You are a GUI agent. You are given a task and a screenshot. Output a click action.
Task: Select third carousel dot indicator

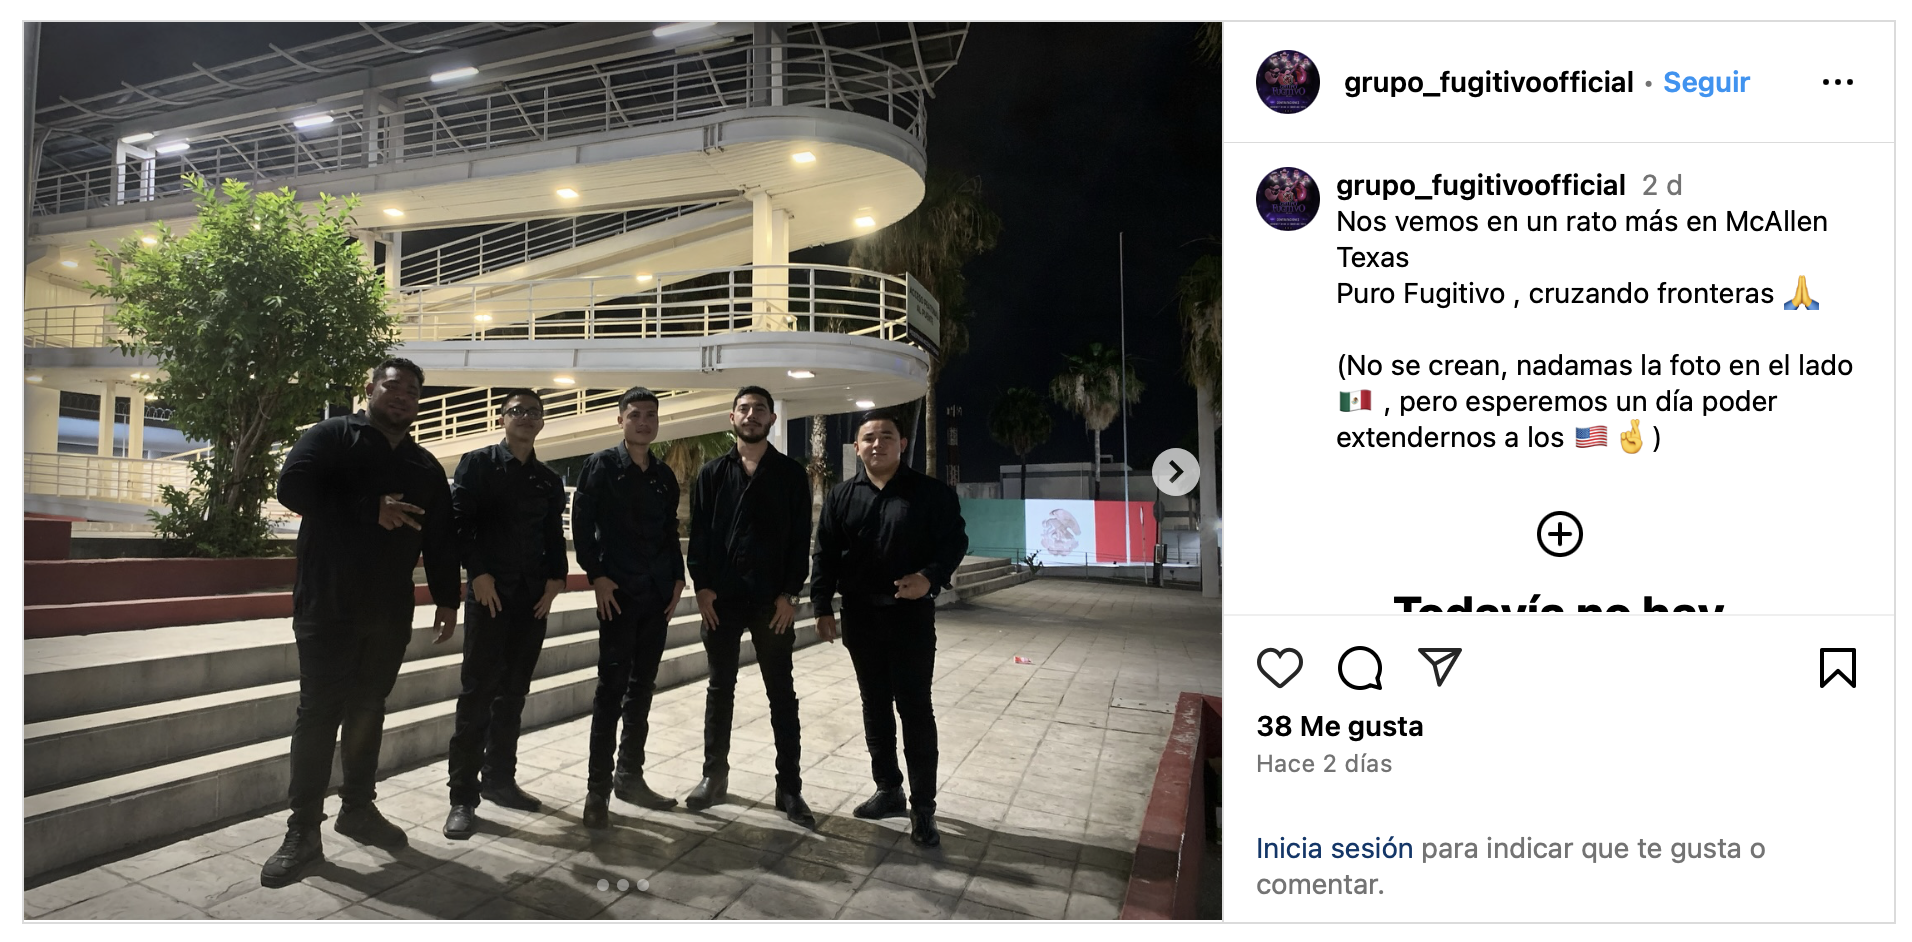click(643, 885)
